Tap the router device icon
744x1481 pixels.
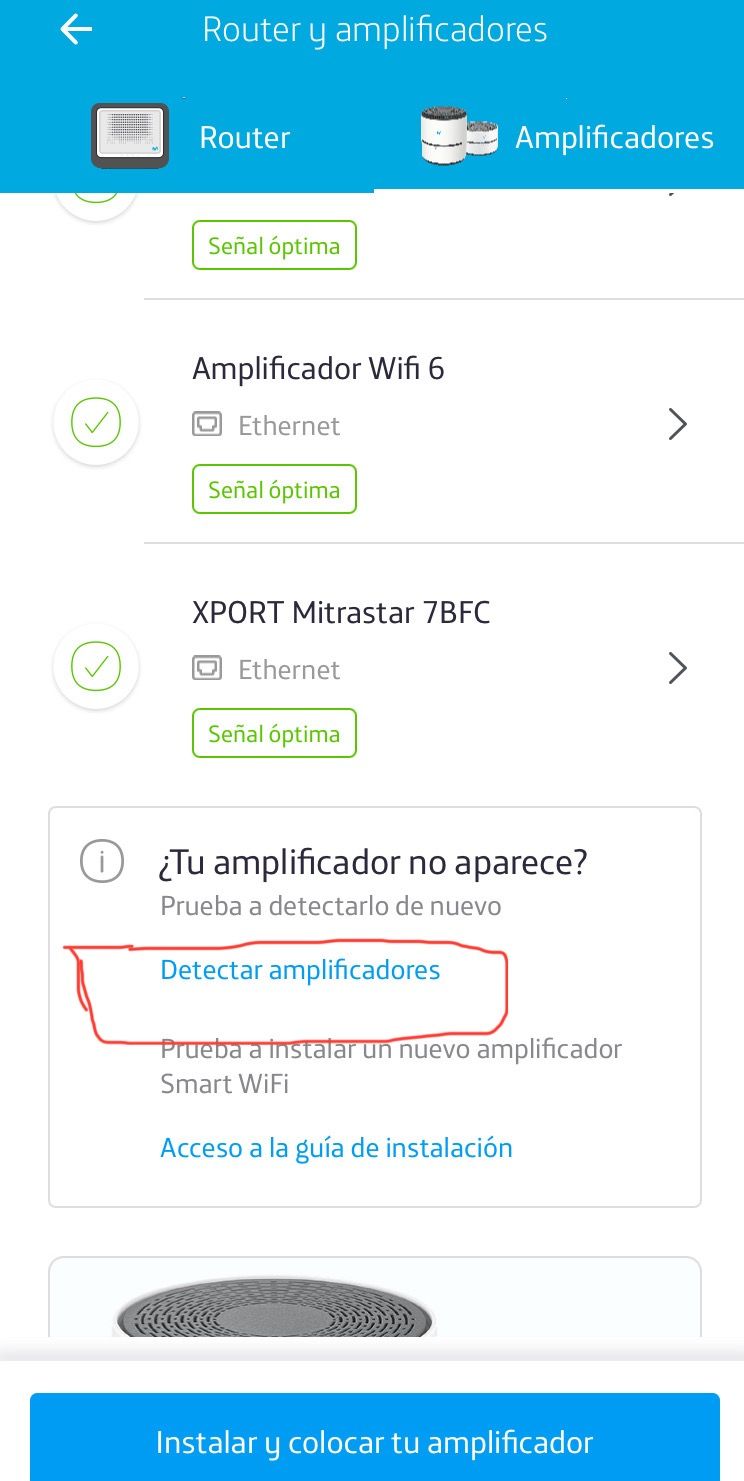click(x=130, y=136)
